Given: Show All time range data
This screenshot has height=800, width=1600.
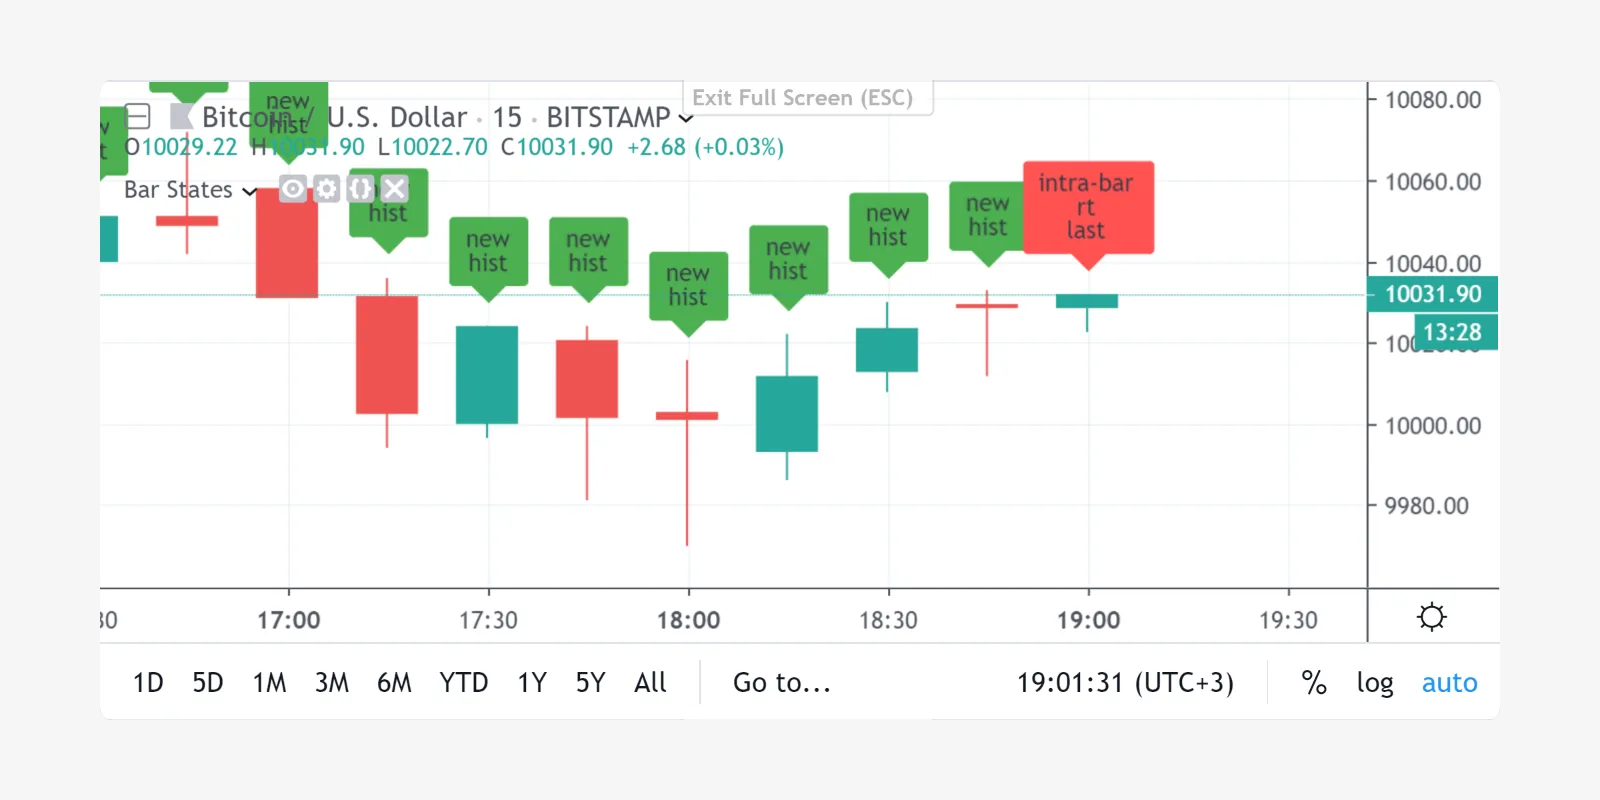Looking at the screenshot, I should pyautogui.click(x=650, y=683).
